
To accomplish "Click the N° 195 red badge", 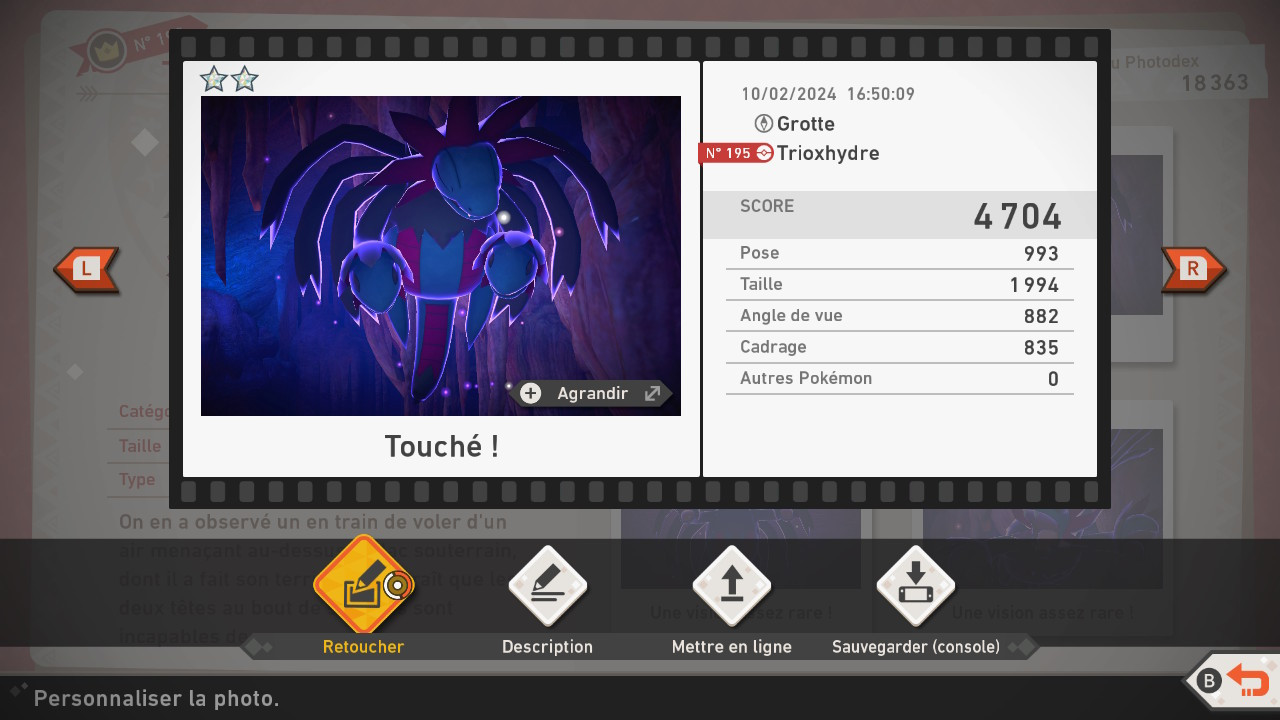I will coord(727,153).
